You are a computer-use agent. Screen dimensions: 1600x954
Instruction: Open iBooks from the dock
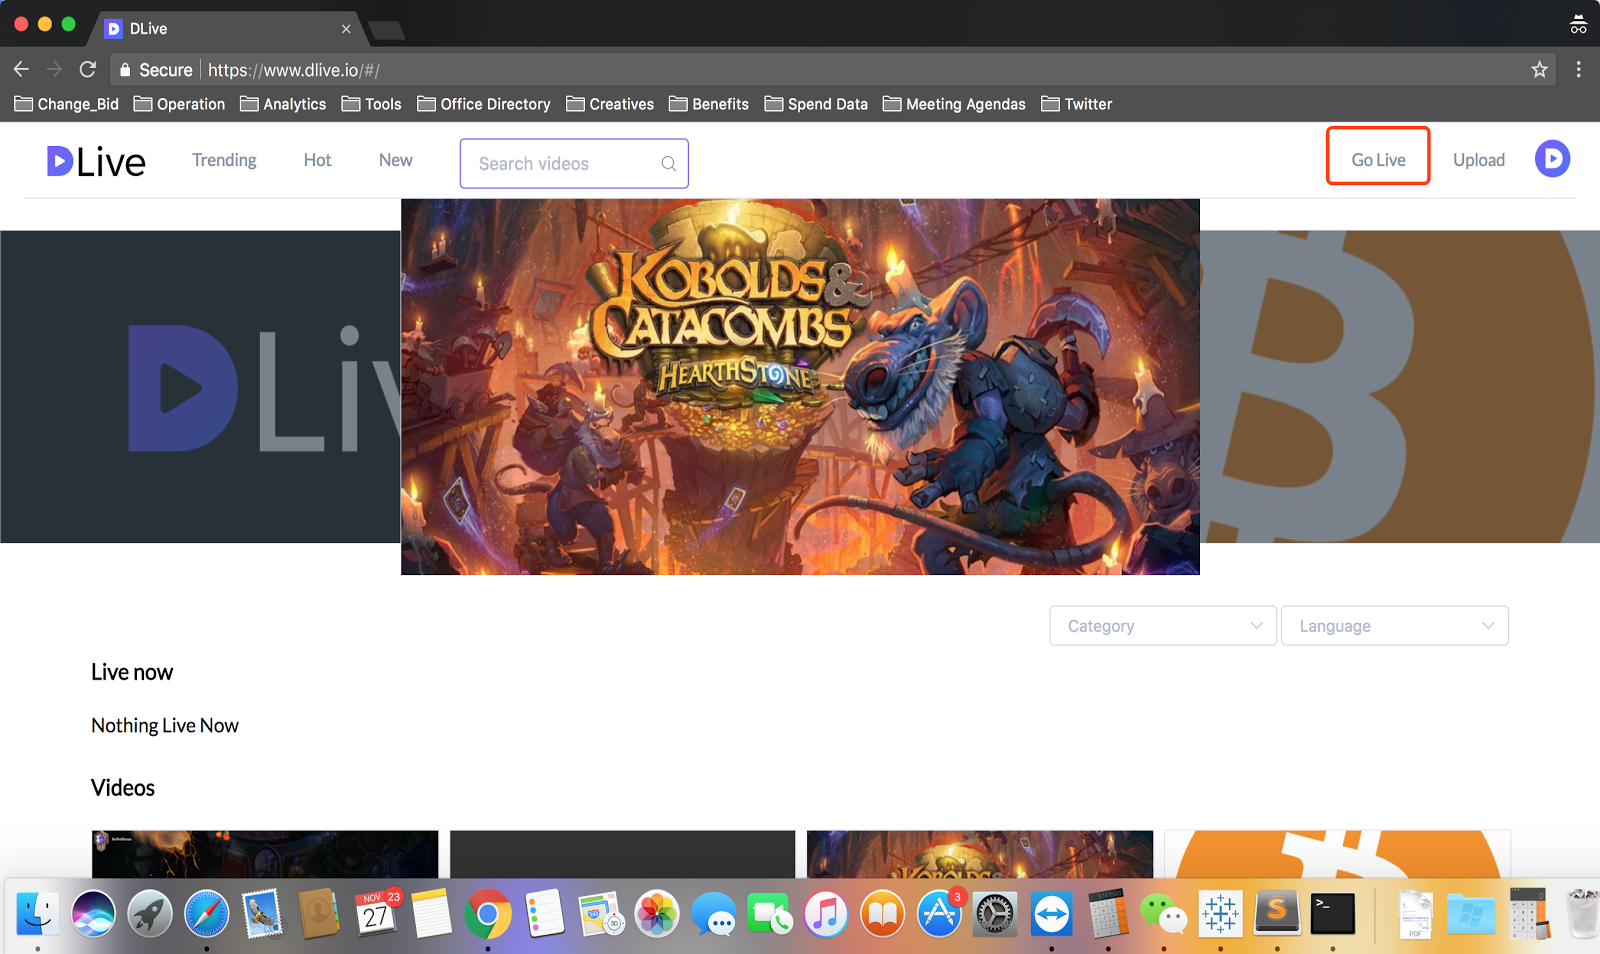tap(883, 914)
